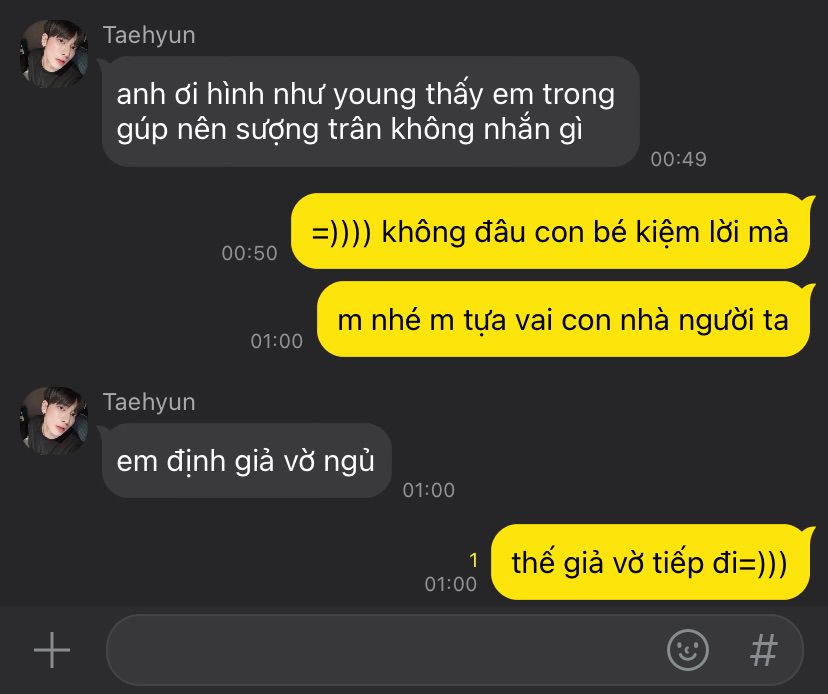Select yellow bubble 'không đâu con bé kiệm lời mà'
The image size is (828, 694).
tap(550, 231)
